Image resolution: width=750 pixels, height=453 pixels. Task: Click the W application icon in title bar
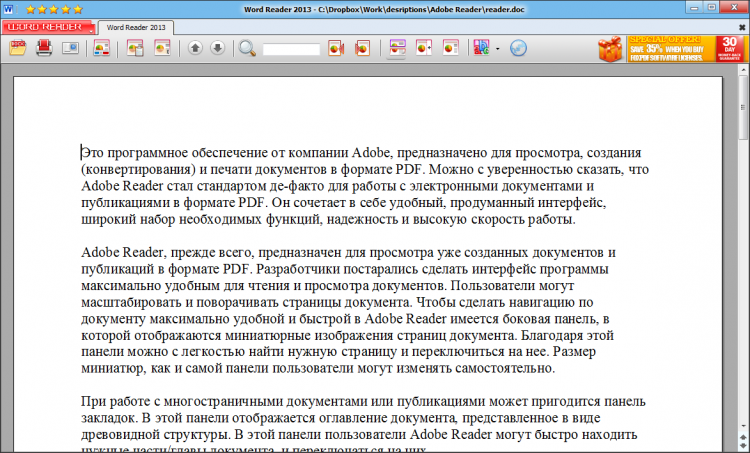click(8, 9)
